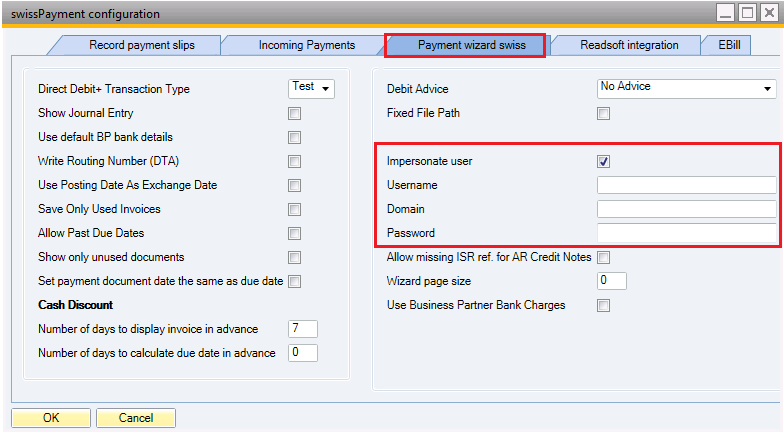Switch to Record payment slips tab
Image resolution: width=784 pixels, height=432 pixels.
point(141,45)
